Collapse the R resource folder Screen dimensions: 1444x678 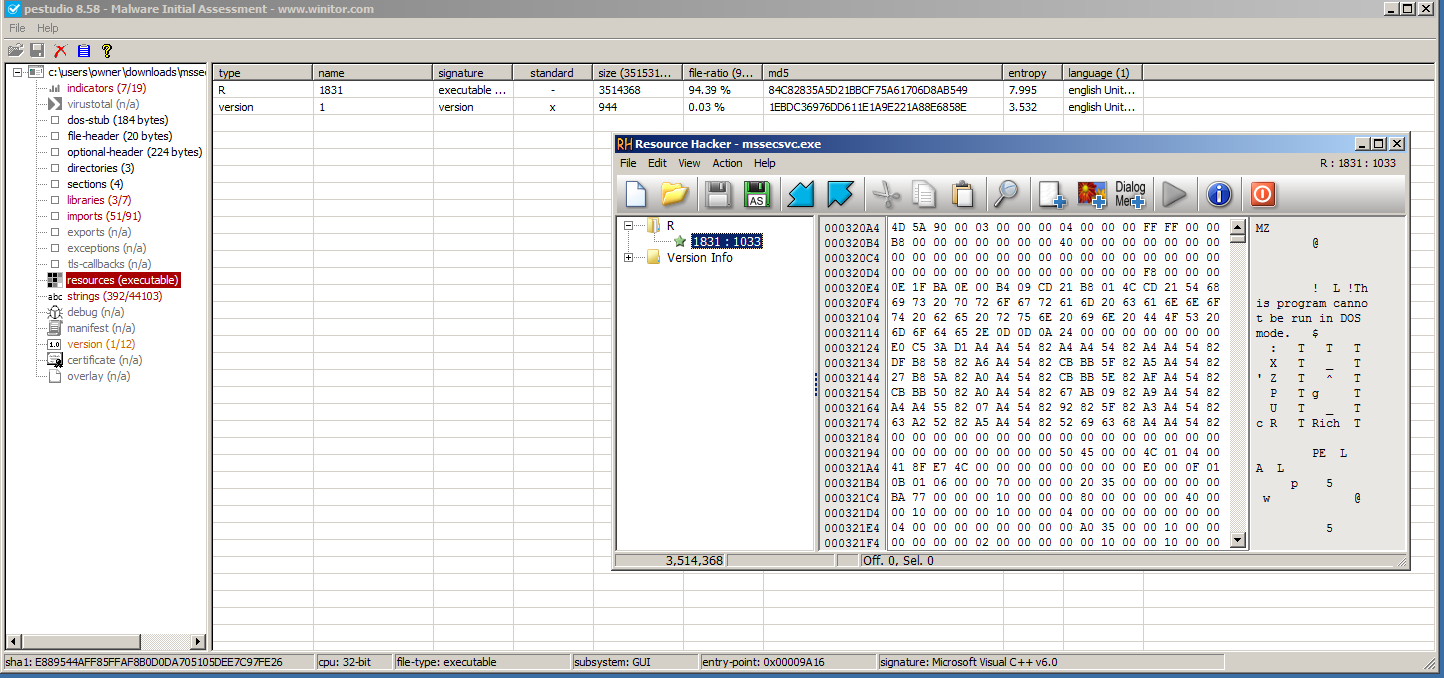tap(629, 226)
